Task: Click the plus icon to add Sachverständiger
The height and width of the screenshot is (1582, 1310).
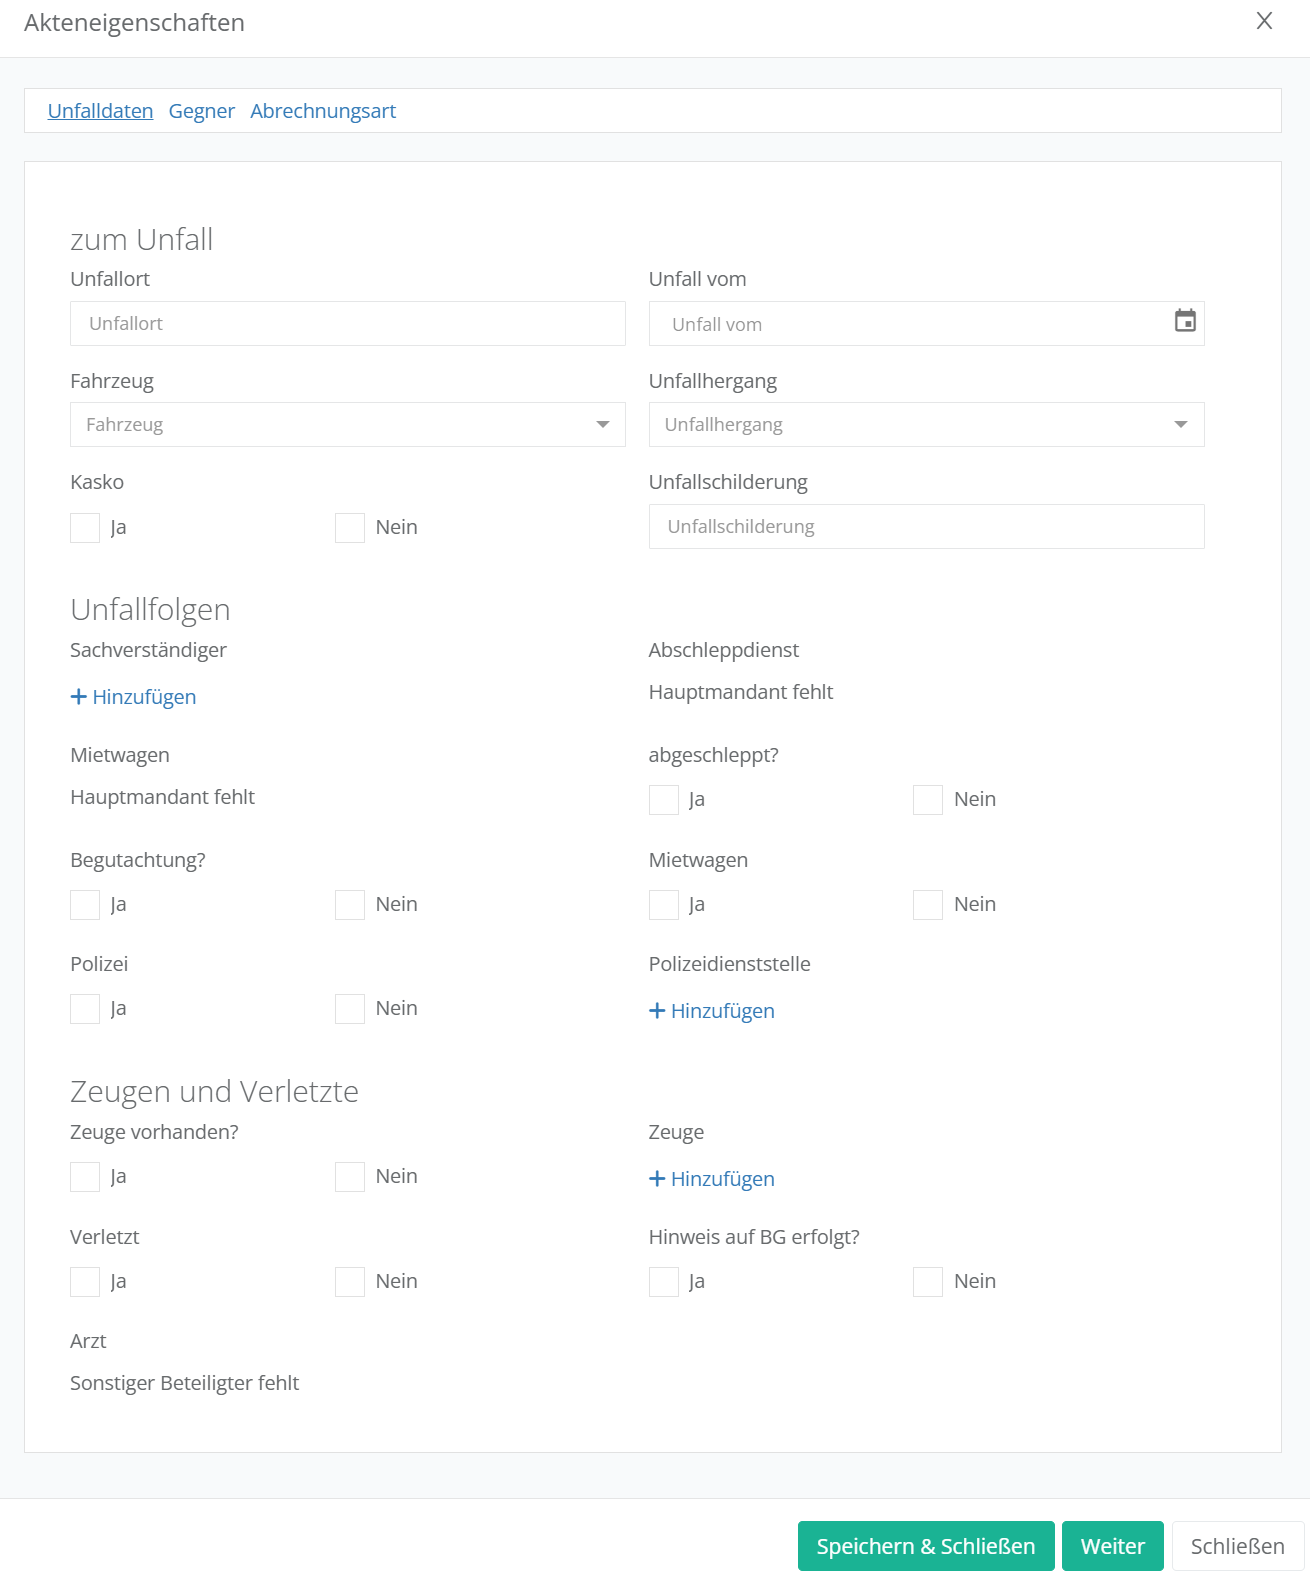Action: click(79, 697)
